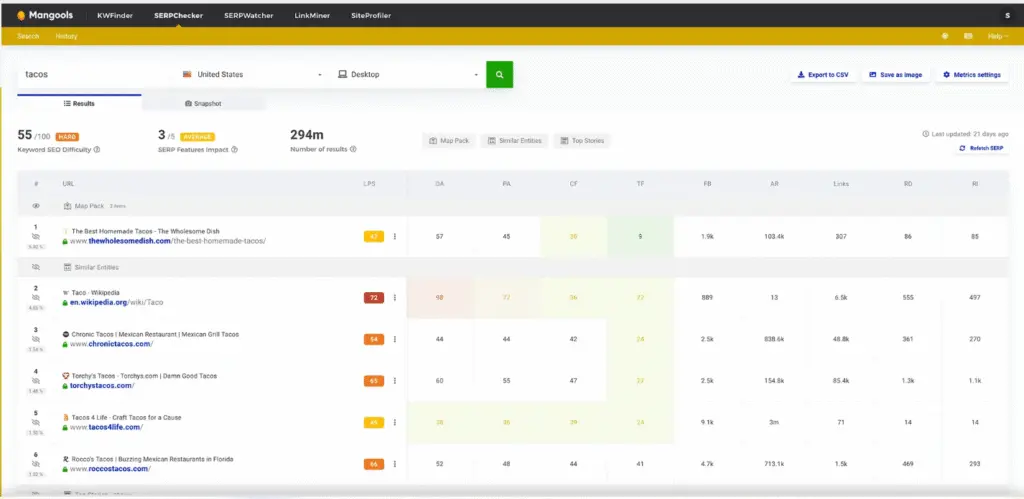Switch to the Results tab
Viewport: 1024px width, 499px height.
[79, 103]
